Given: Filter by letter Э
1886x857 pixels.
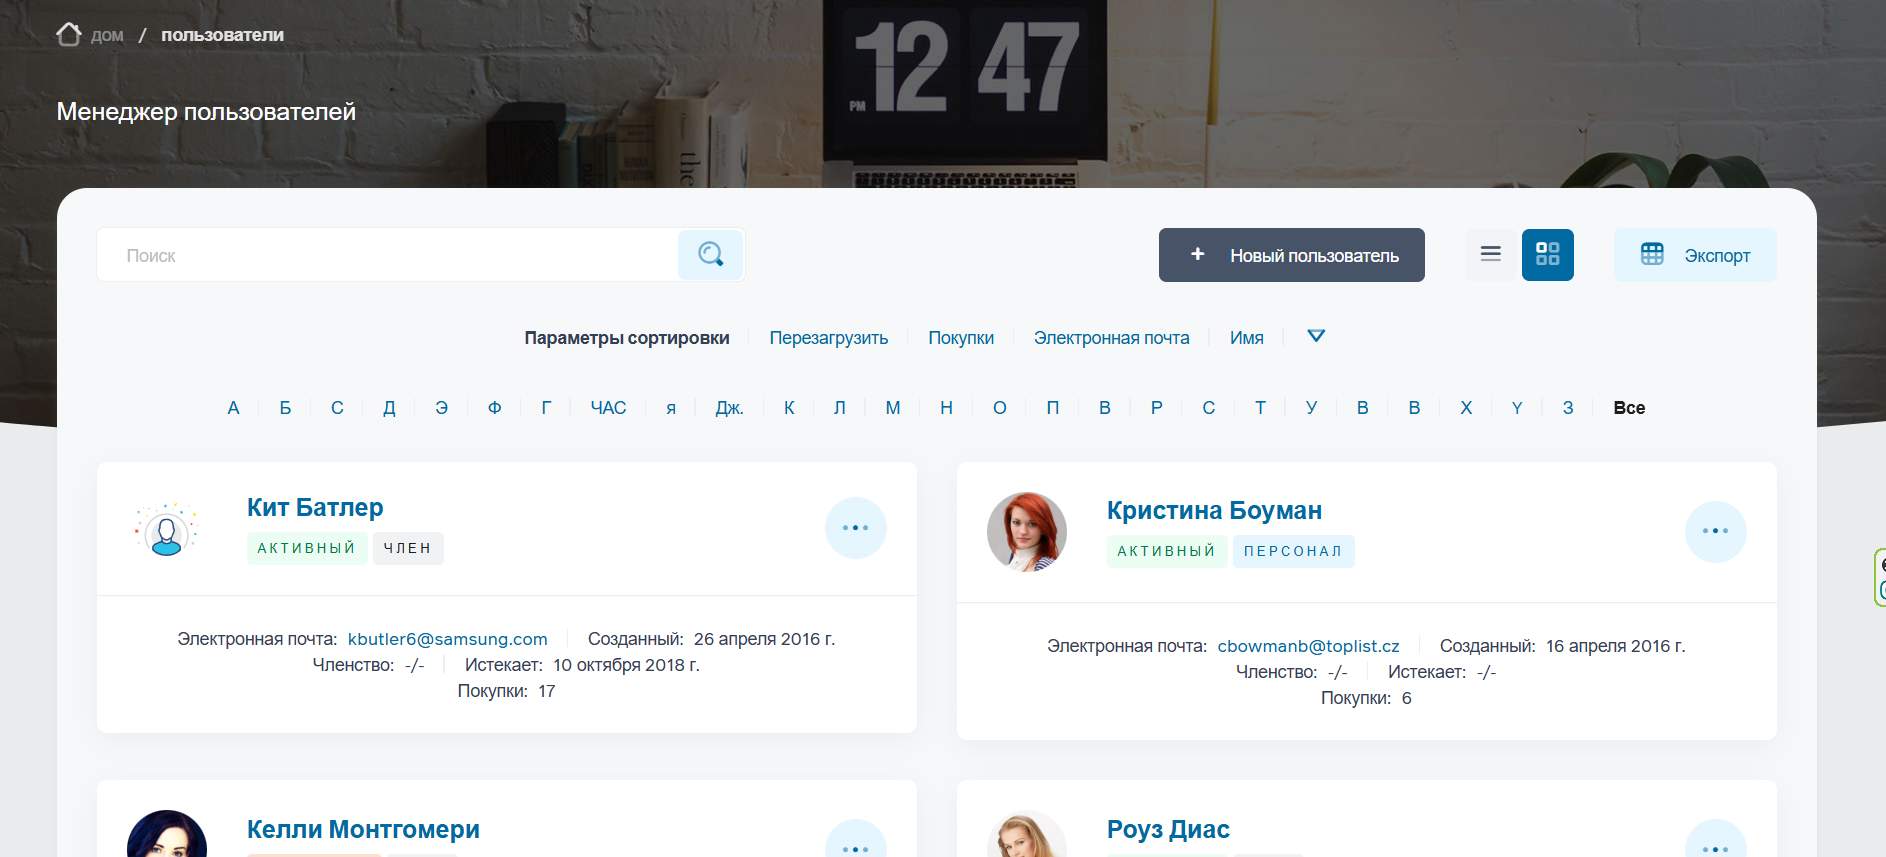Looking at the screenshot, I should click(442, 408).
